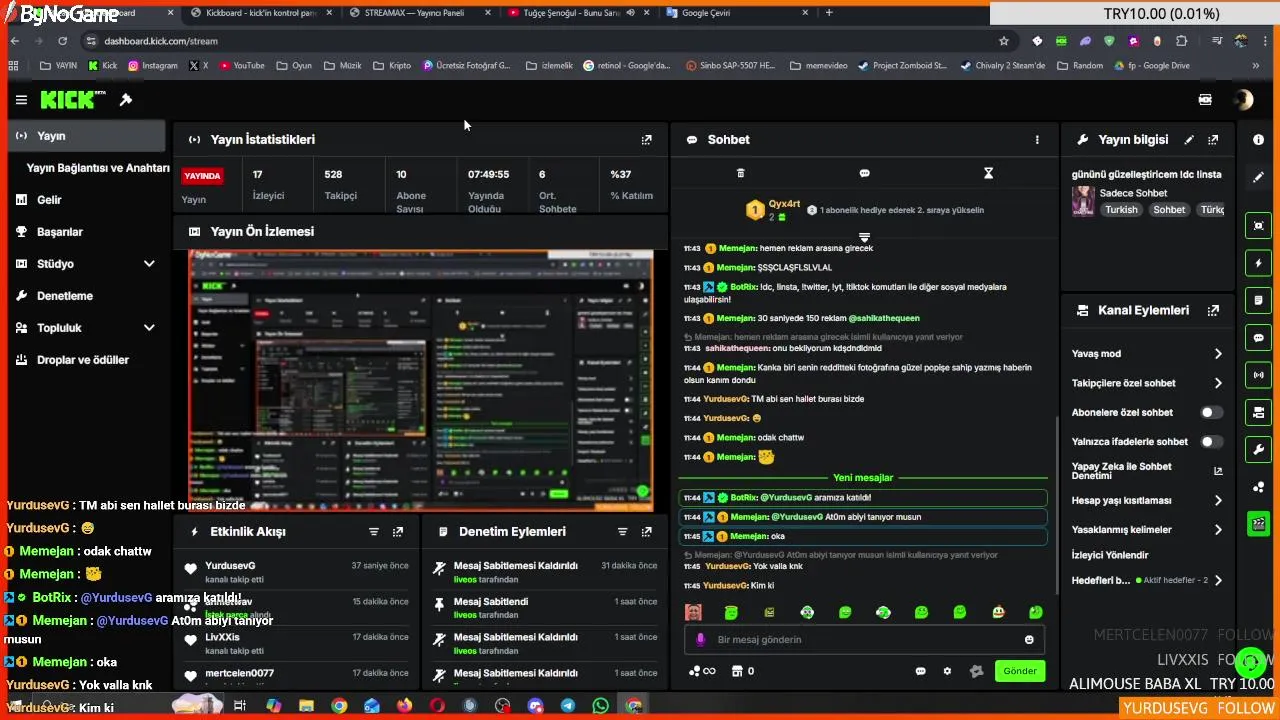Open Takipçilere özel sohbet settings

(1147, 383)
